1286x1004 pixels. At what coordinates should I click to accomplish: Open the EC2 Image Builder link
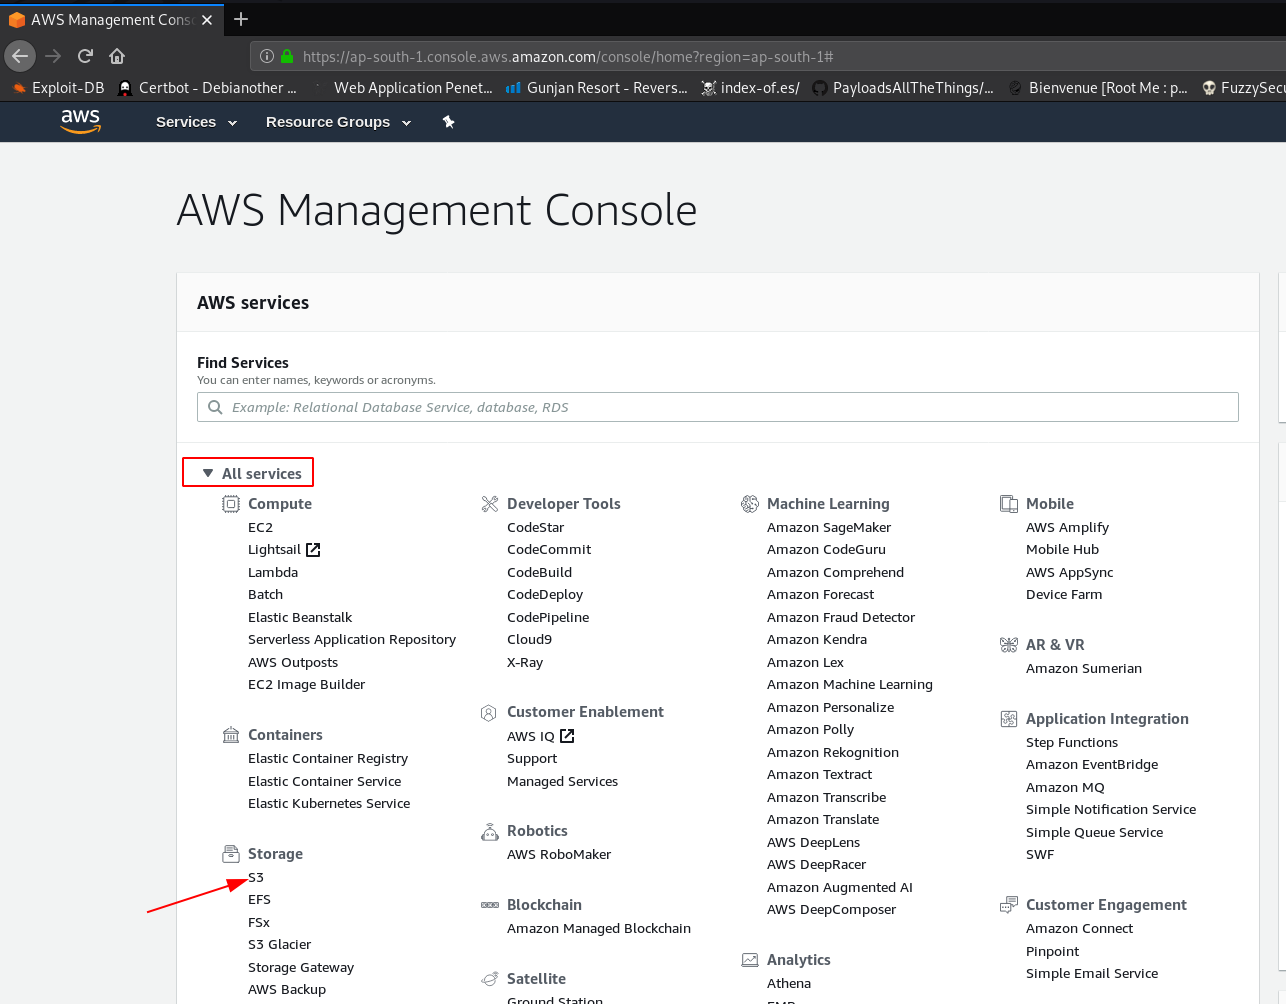point(306,685)
